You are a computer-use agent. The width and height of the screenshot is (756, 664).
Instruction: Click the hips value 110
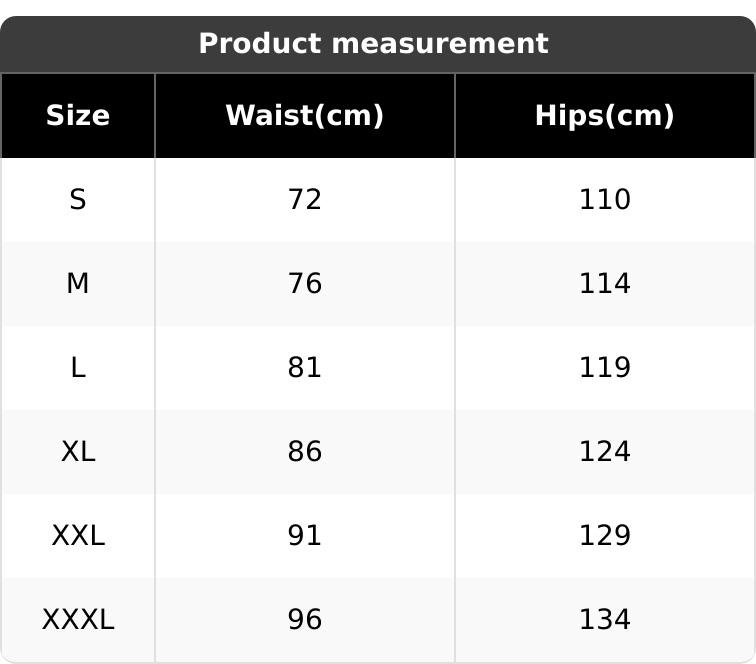pos(605,200)
